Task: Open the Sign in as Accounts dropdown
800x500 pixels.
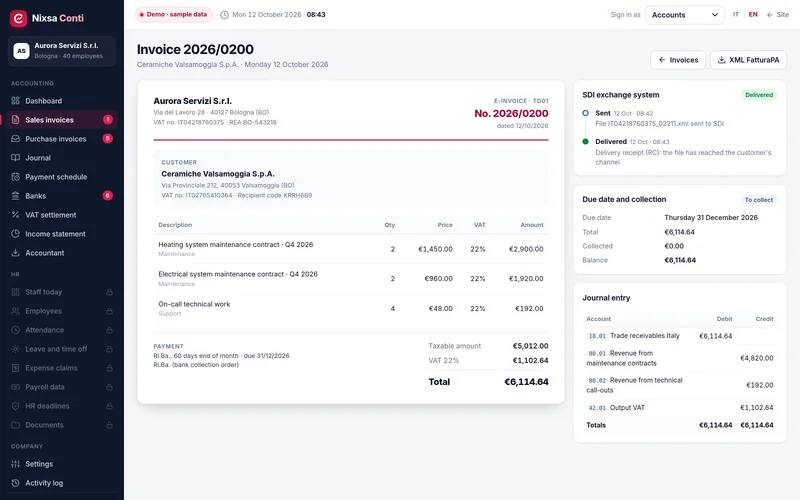Action: pos(685,15)
